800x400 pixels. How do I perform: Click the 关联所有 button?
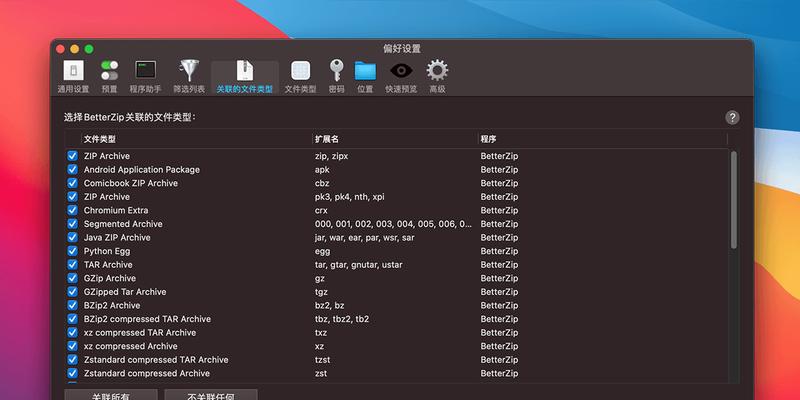111,396
